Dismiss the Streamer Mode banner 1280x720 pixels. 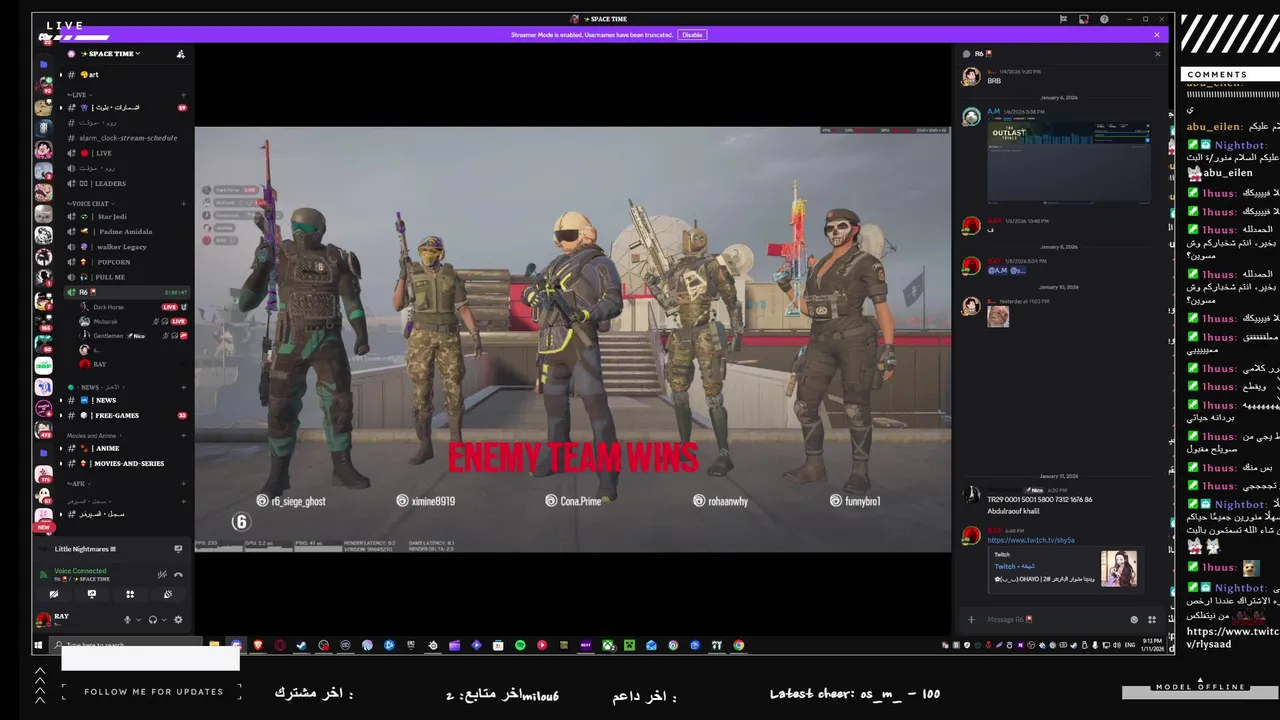[x=1157, y=35]
